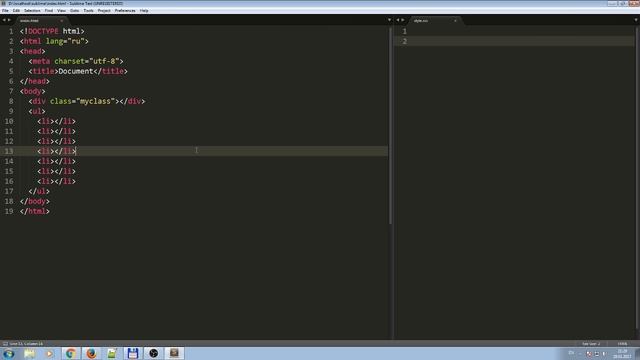
Task: Open the Project menu
Action: coord(104,11)
